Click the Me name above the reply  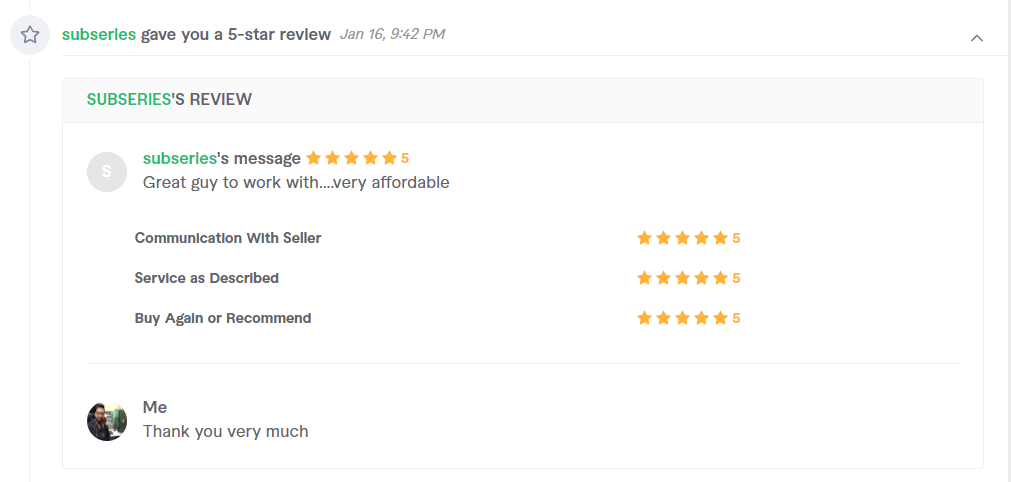[x=155, y=407]
